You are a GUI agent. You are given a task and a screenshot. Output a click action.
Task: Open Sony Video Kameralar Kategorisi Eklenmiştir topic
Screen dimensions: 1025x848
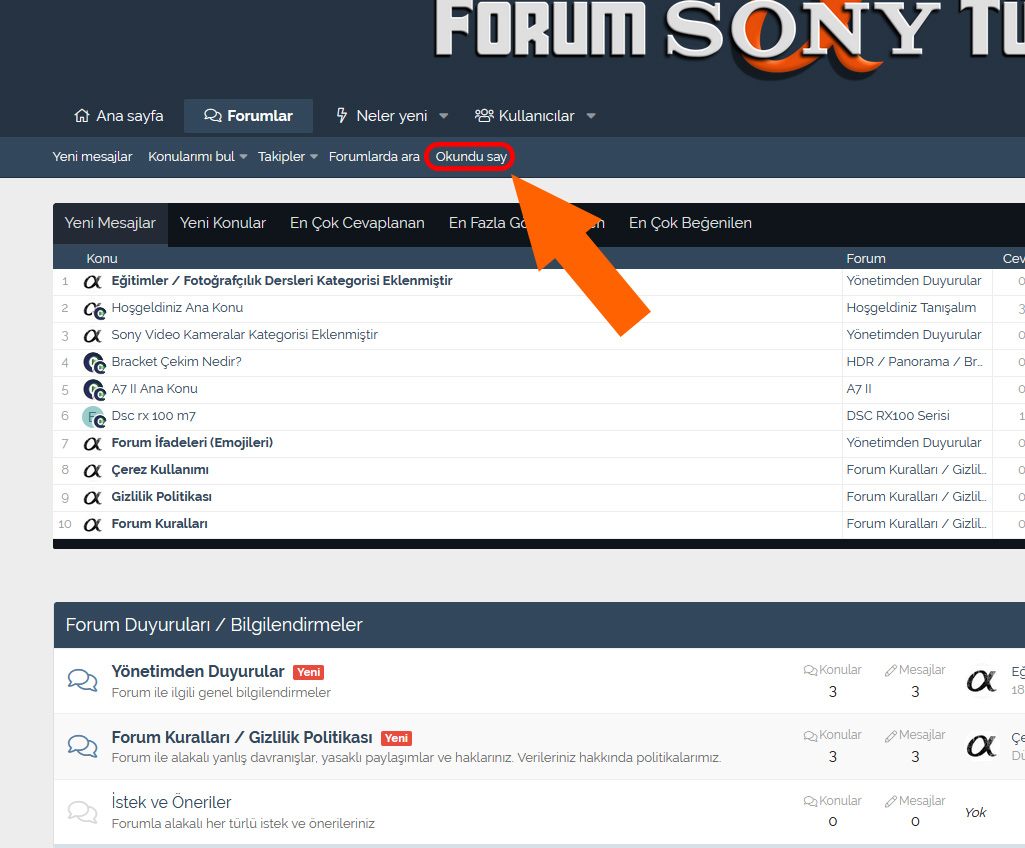[x=244, y=335]
